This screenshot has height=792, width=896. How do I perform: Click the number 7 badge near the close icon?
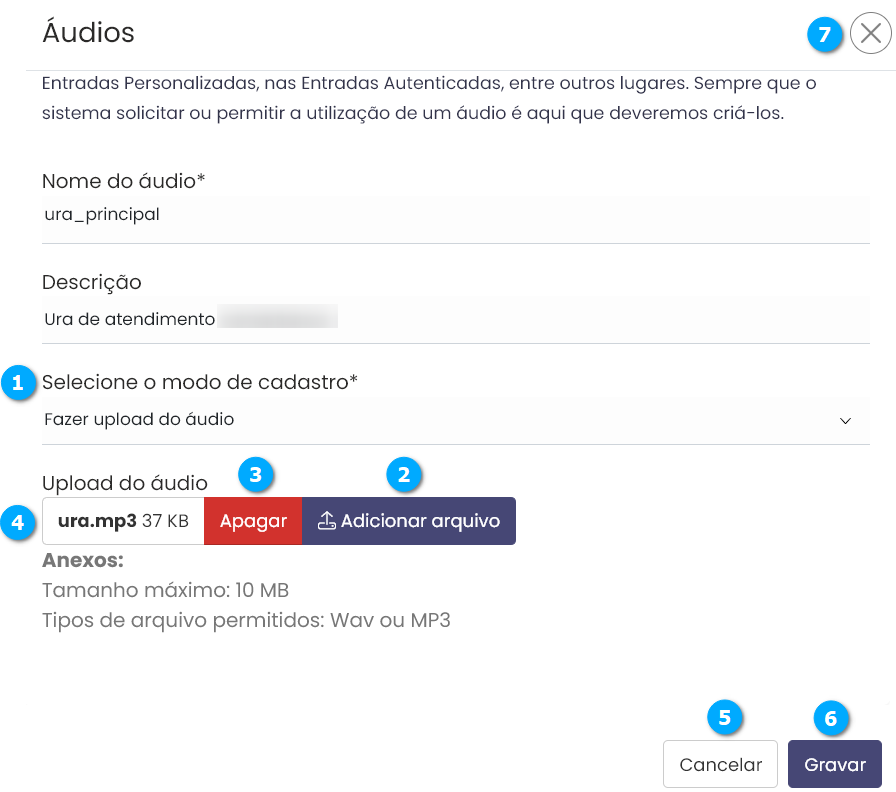(x=824, y=35)
